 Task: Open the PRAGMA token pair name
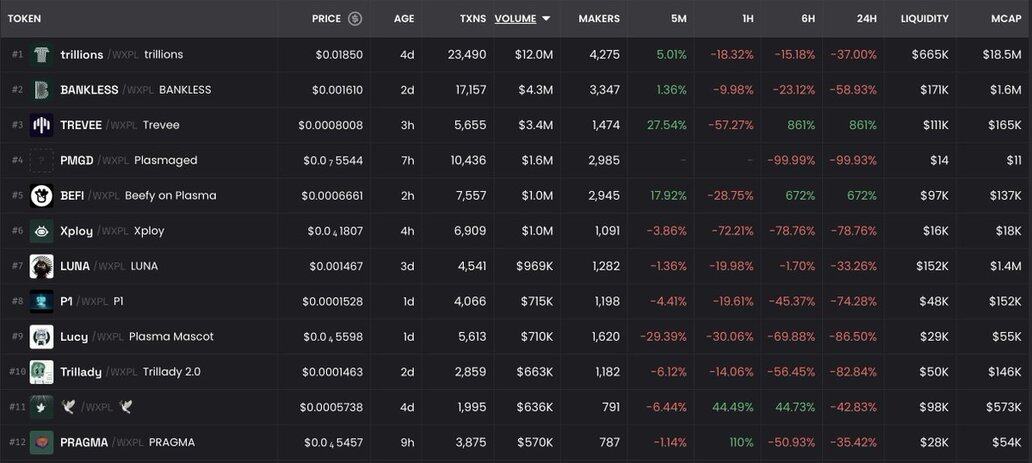[x=127, y=442]
